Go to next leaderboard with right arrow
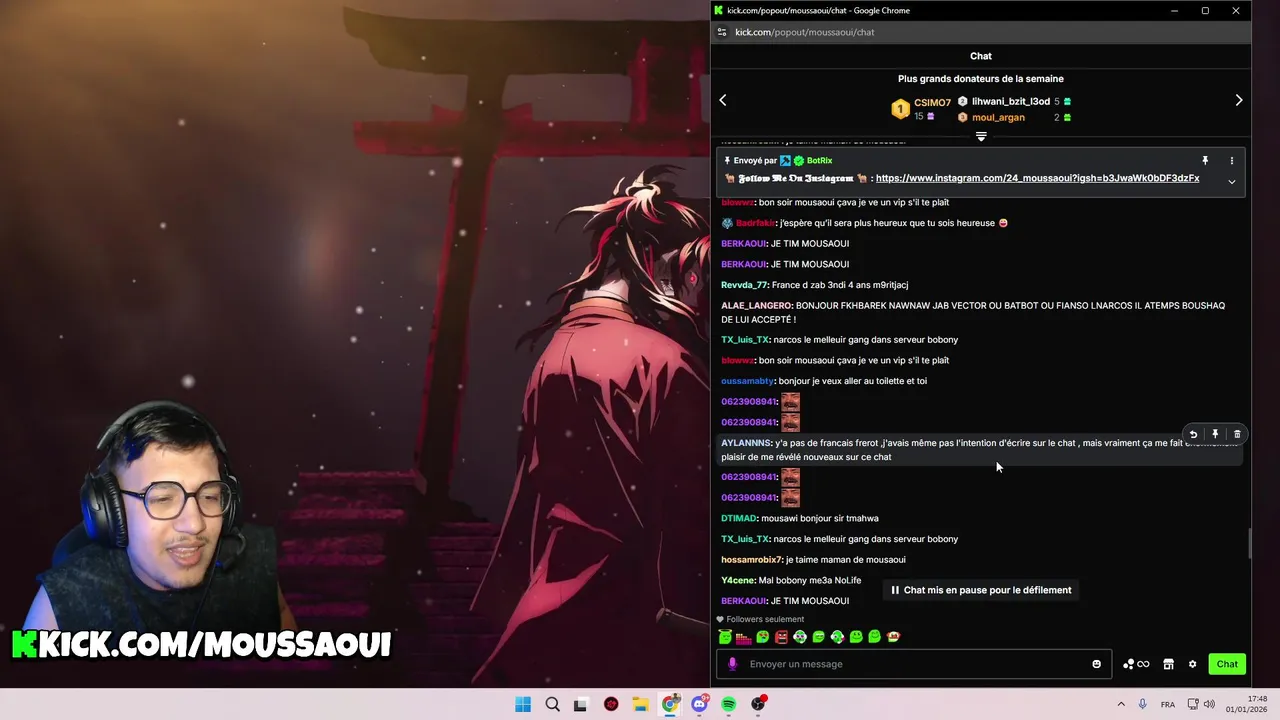1280x720 pixels. [1238, 100]
